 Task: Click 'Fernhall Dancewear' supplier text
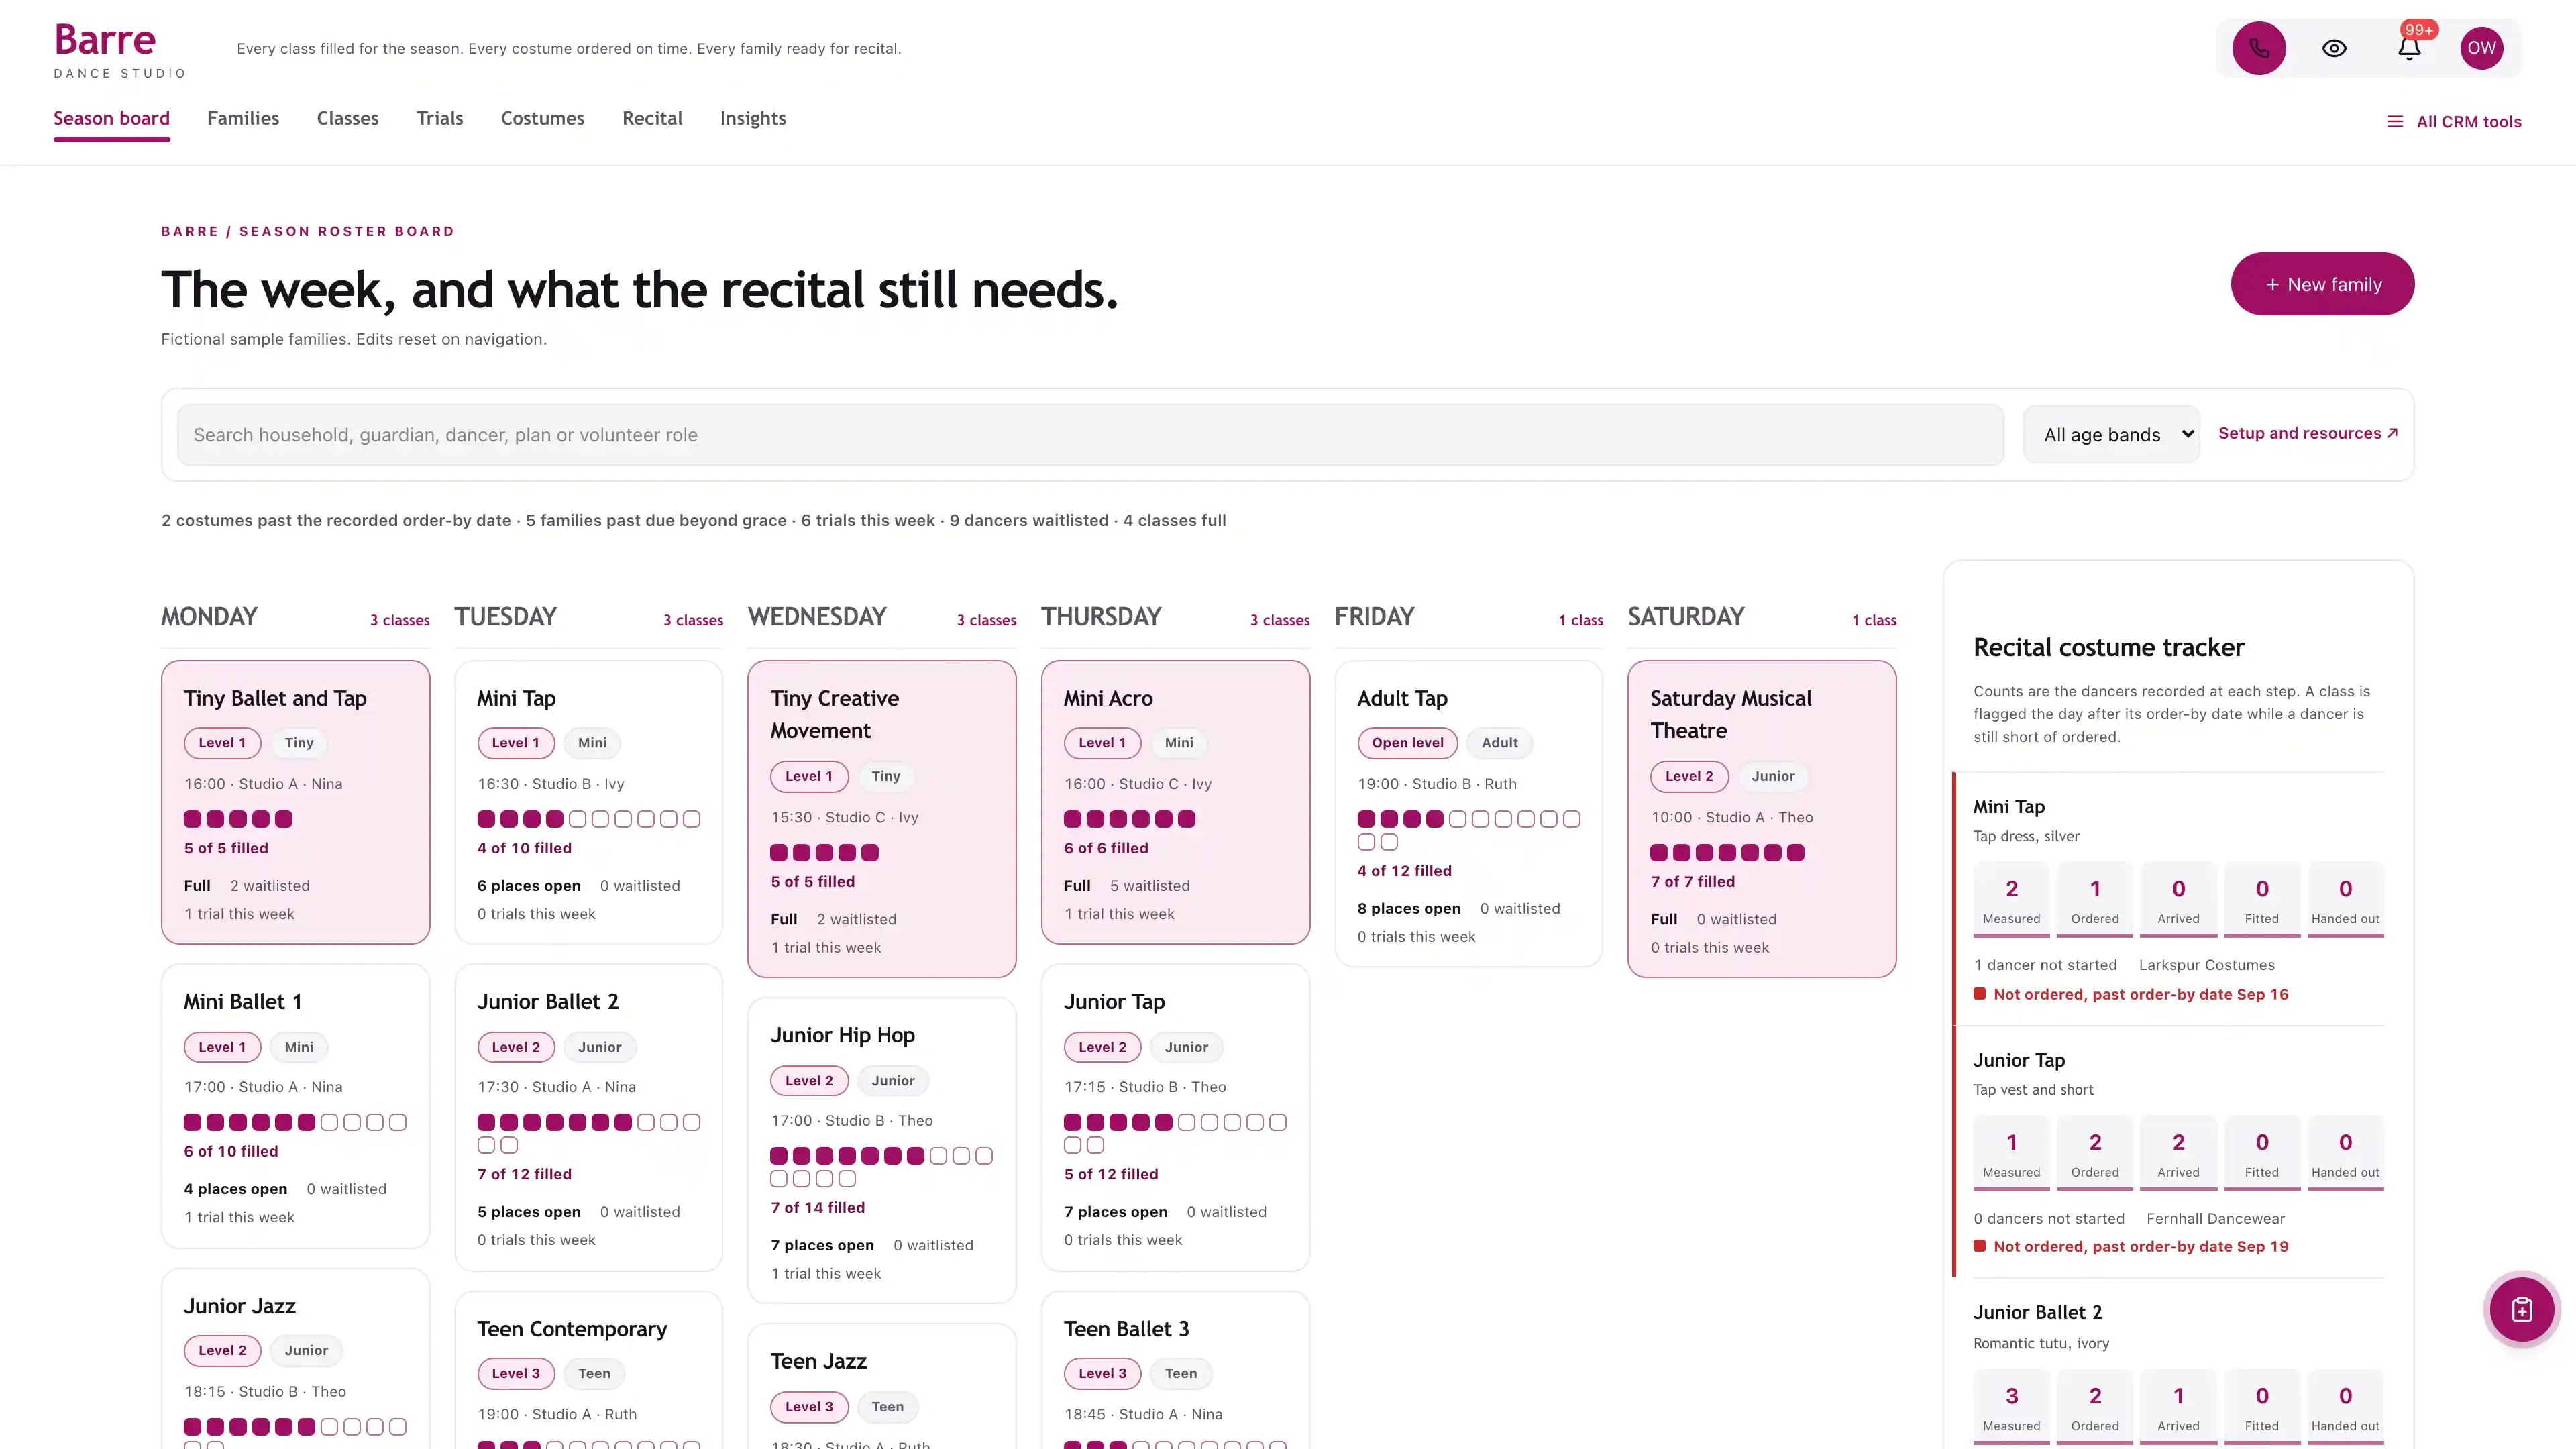[x=2215, y=1218]
